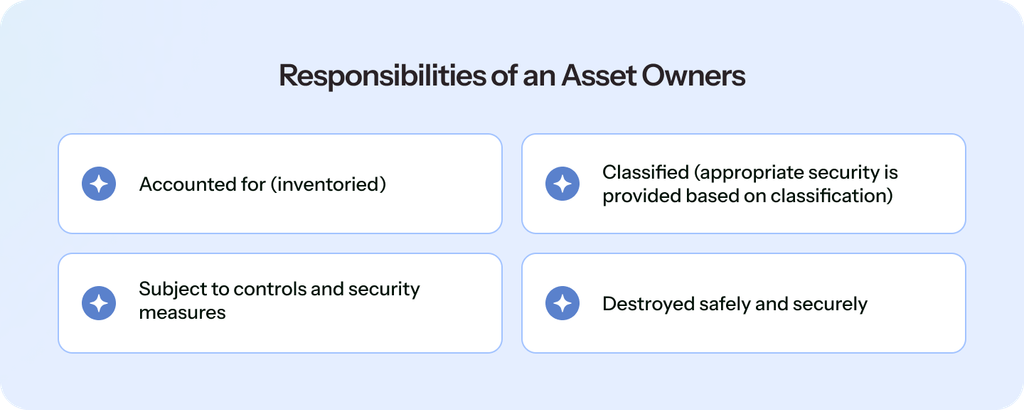Click empty space in the Accounted for card
This screenshot has height=410, width=1024.
tap(444, 184)
